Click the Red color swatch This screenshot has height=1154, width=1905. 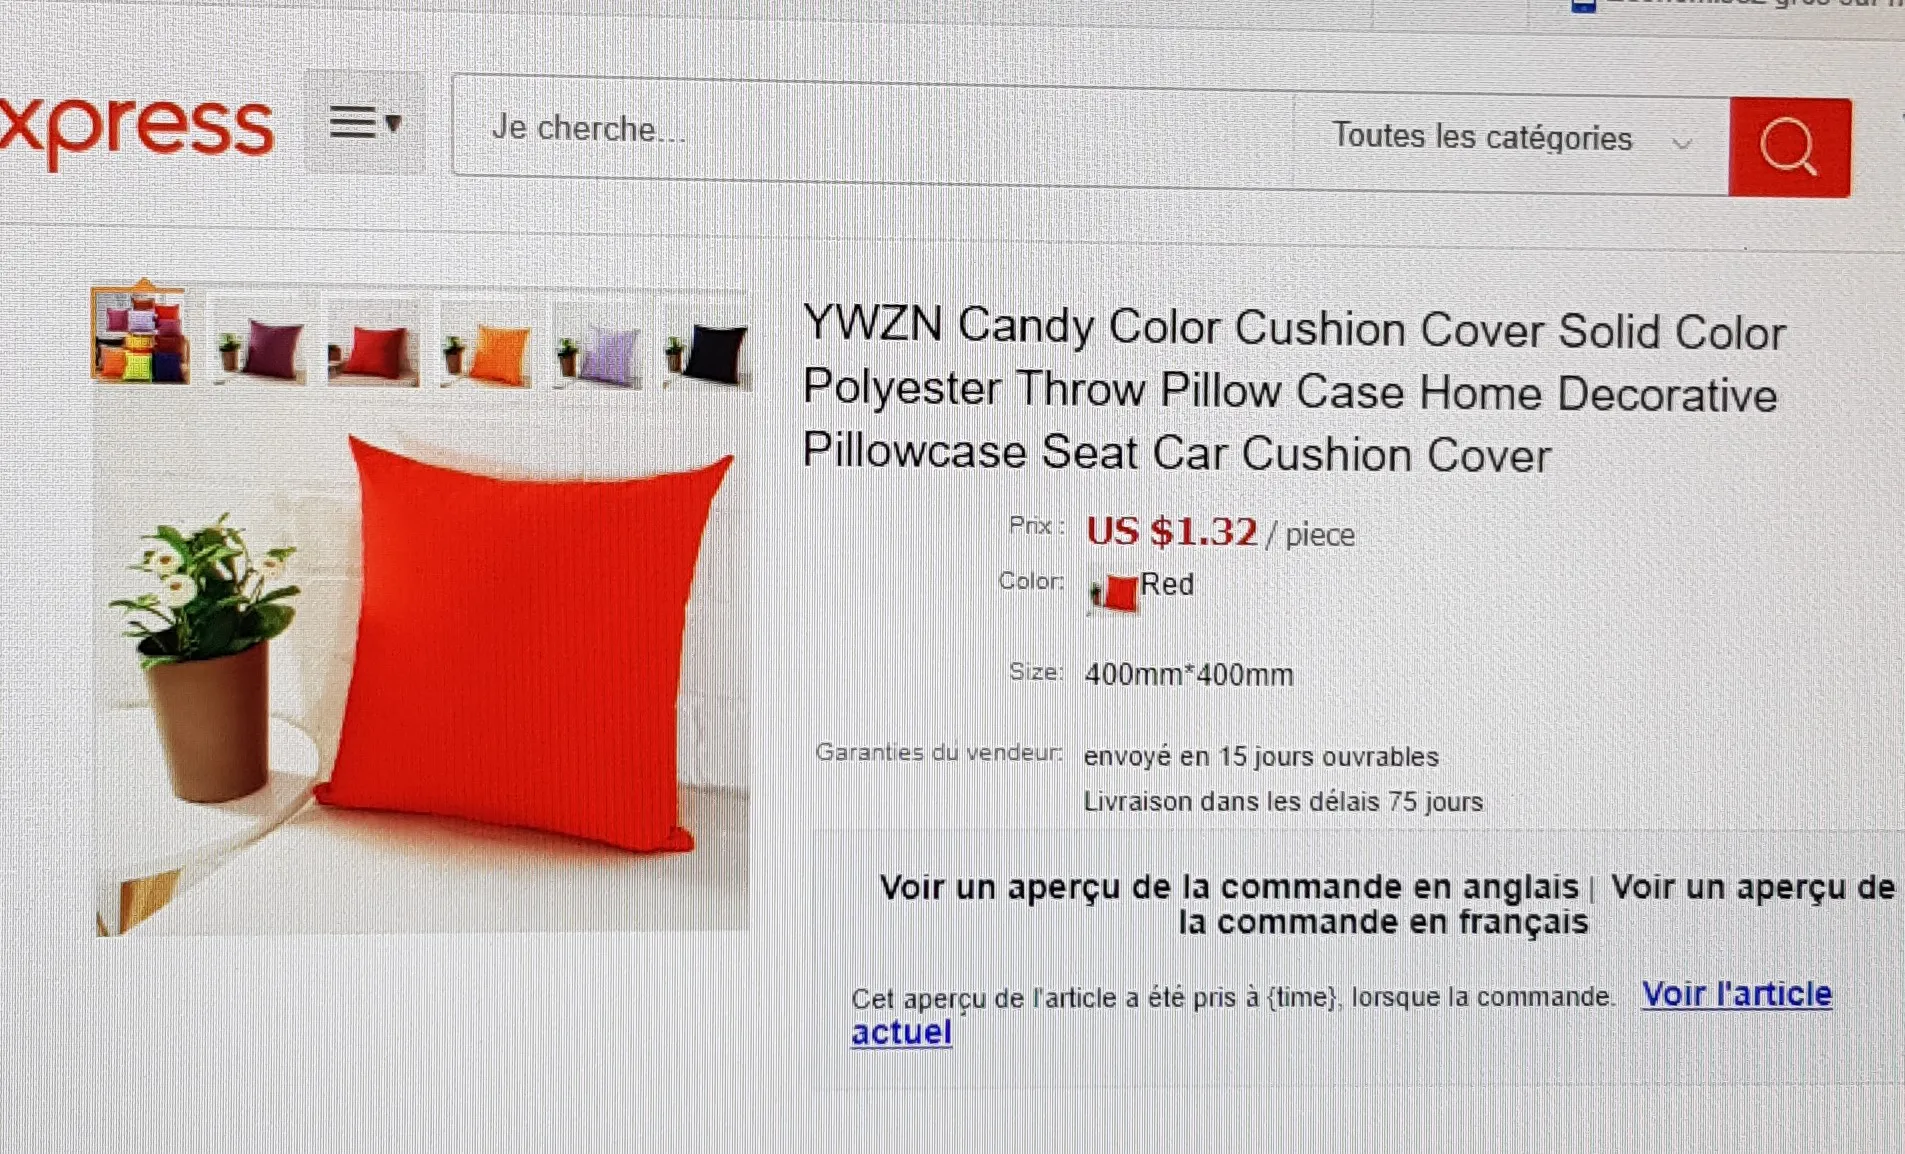pyautogui.click(x=1114, y=591)
